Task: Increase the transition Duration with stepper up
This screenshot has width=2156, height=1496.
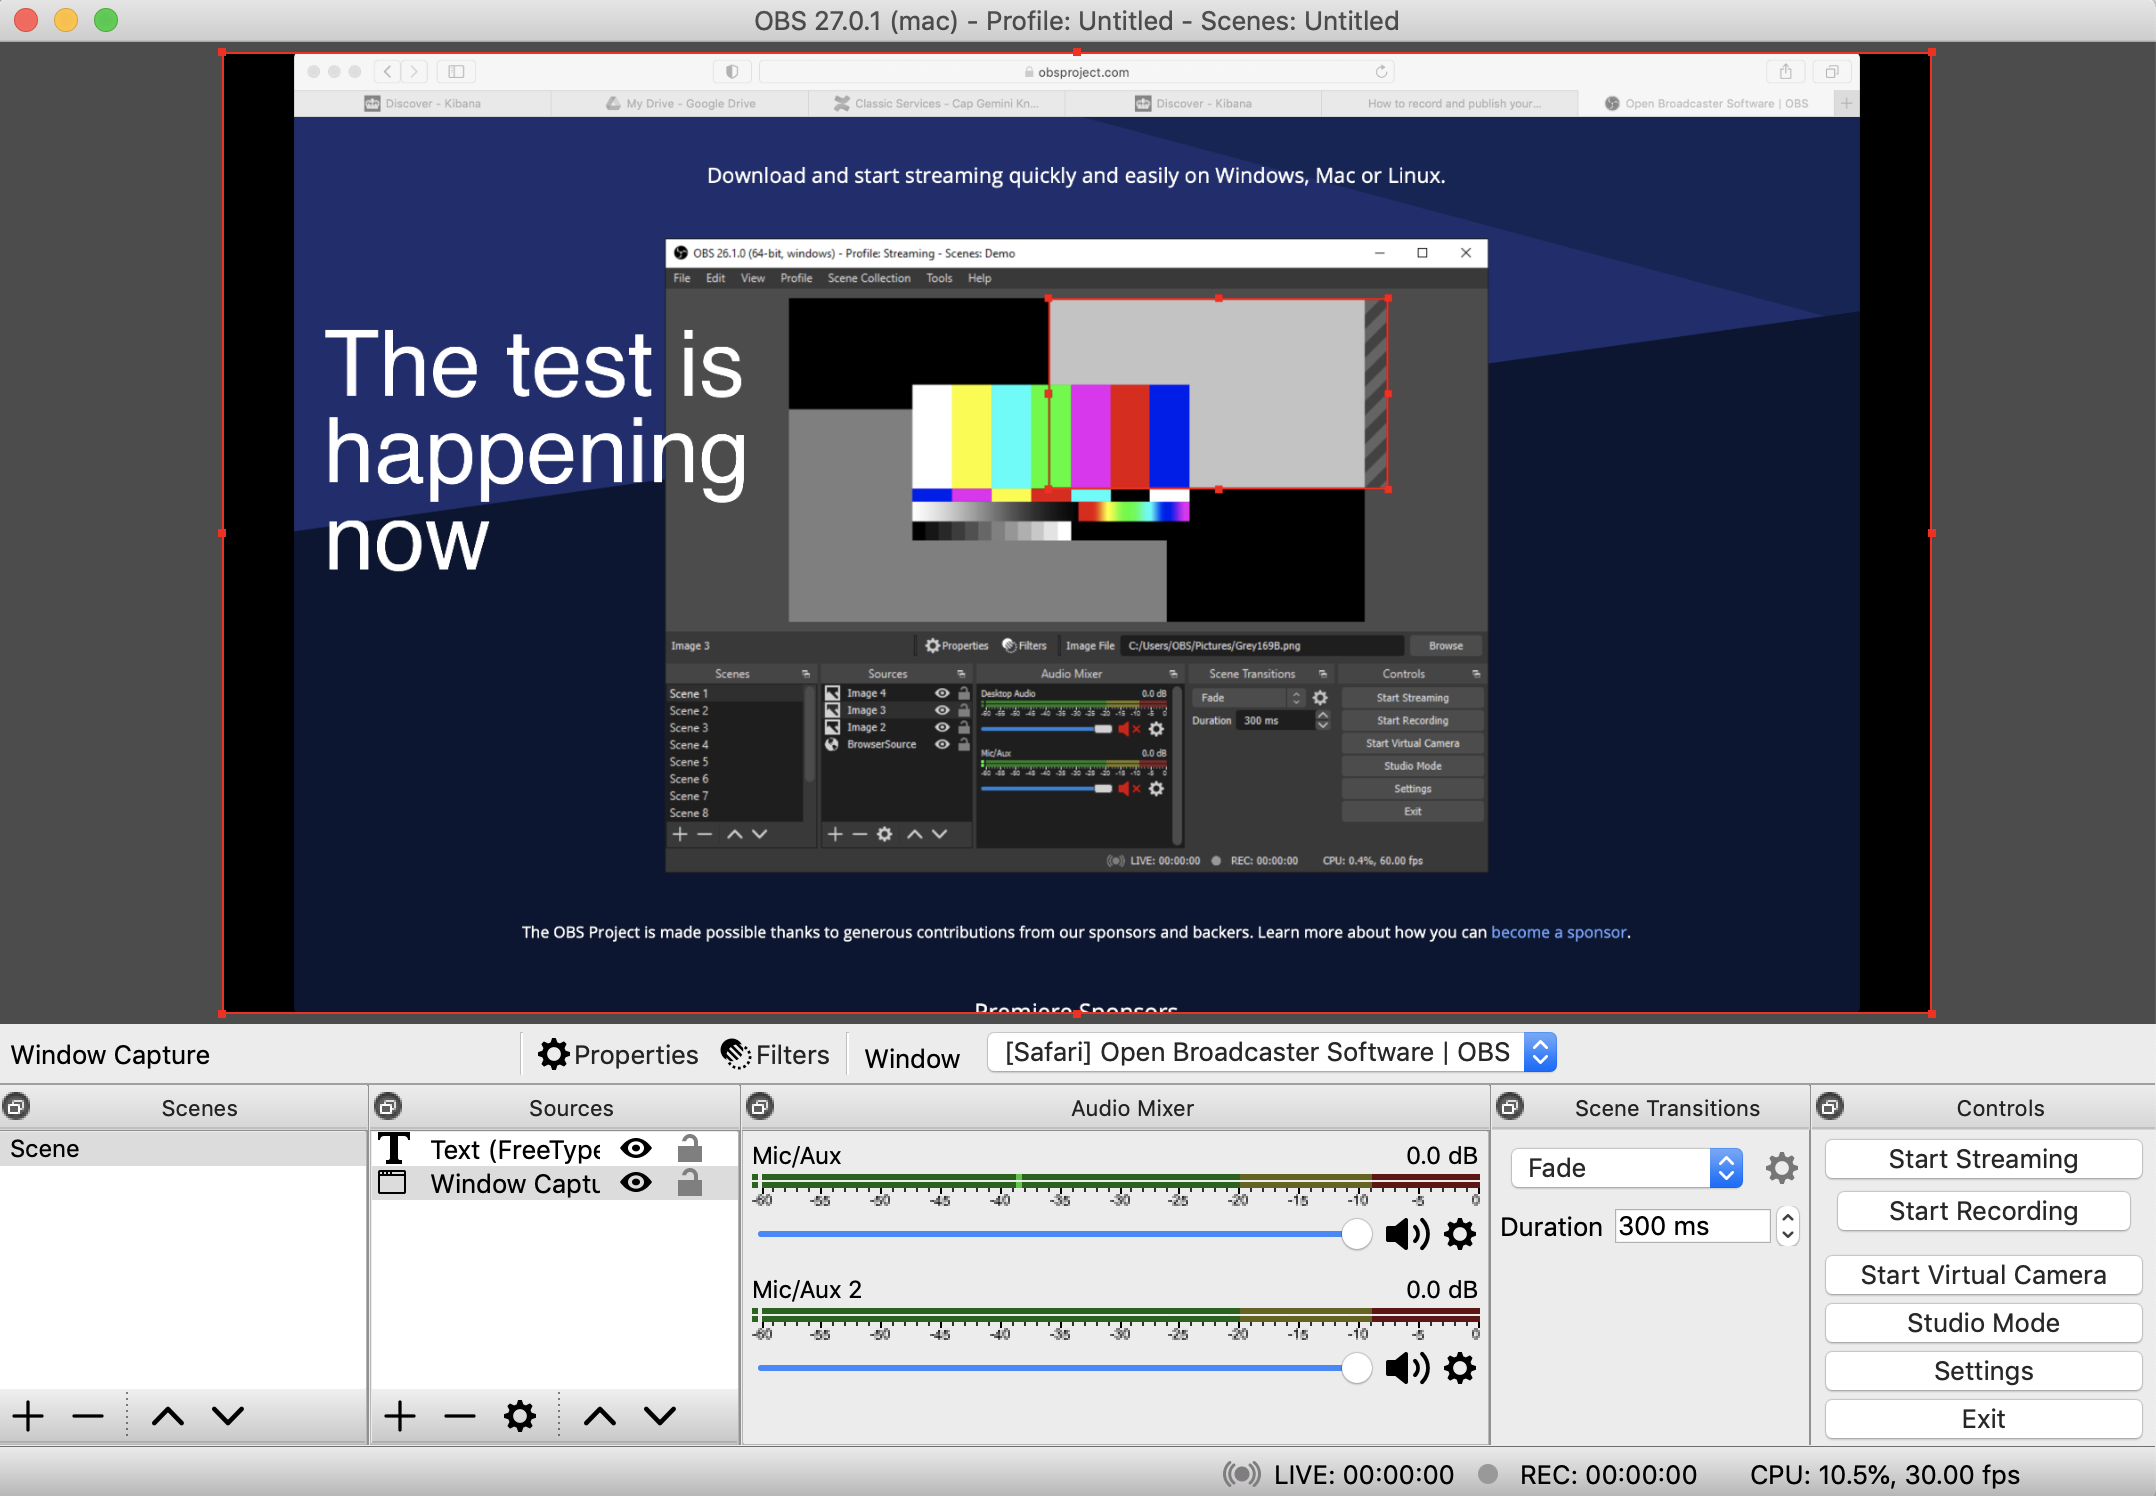Action: (1788, 1217)
